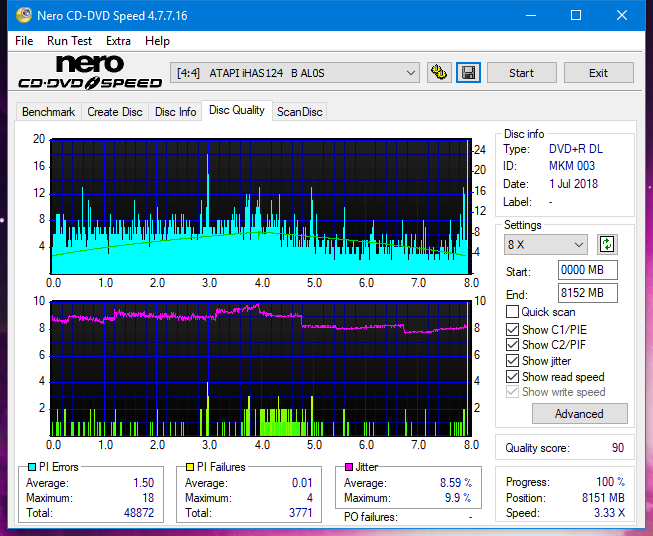This screenshot has height=536, width=653.
Task: Click the Nero CD-DVD Speed logo
Action: coord(90,72)
